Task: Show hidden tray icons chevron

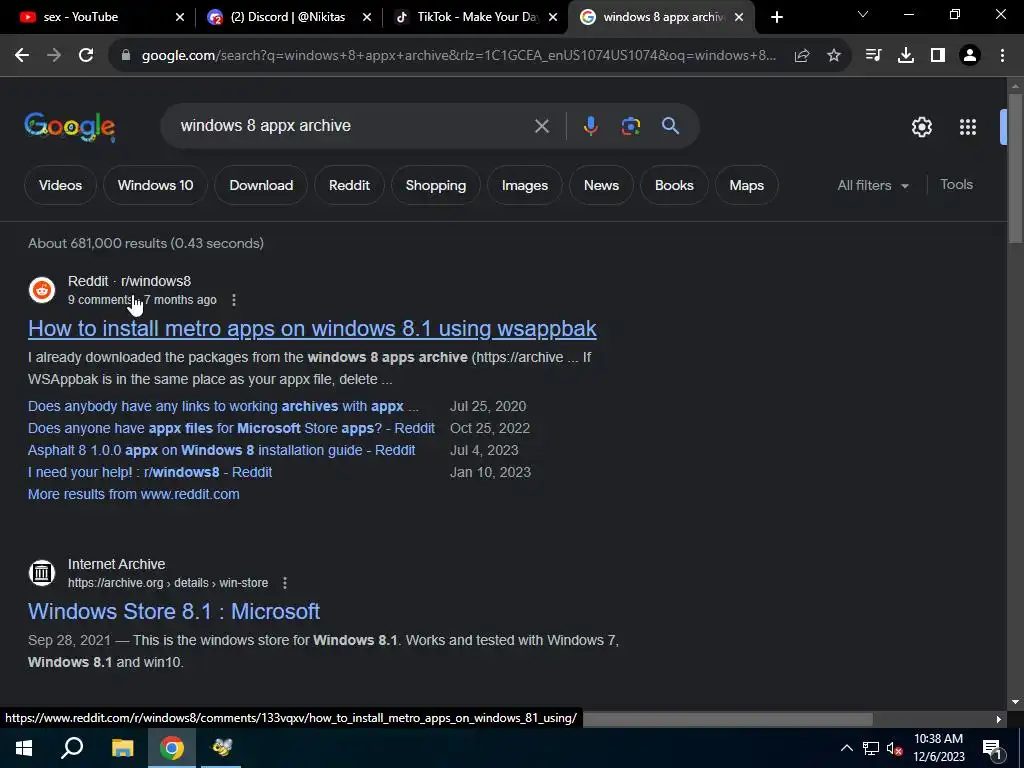Action: point(846,748)
